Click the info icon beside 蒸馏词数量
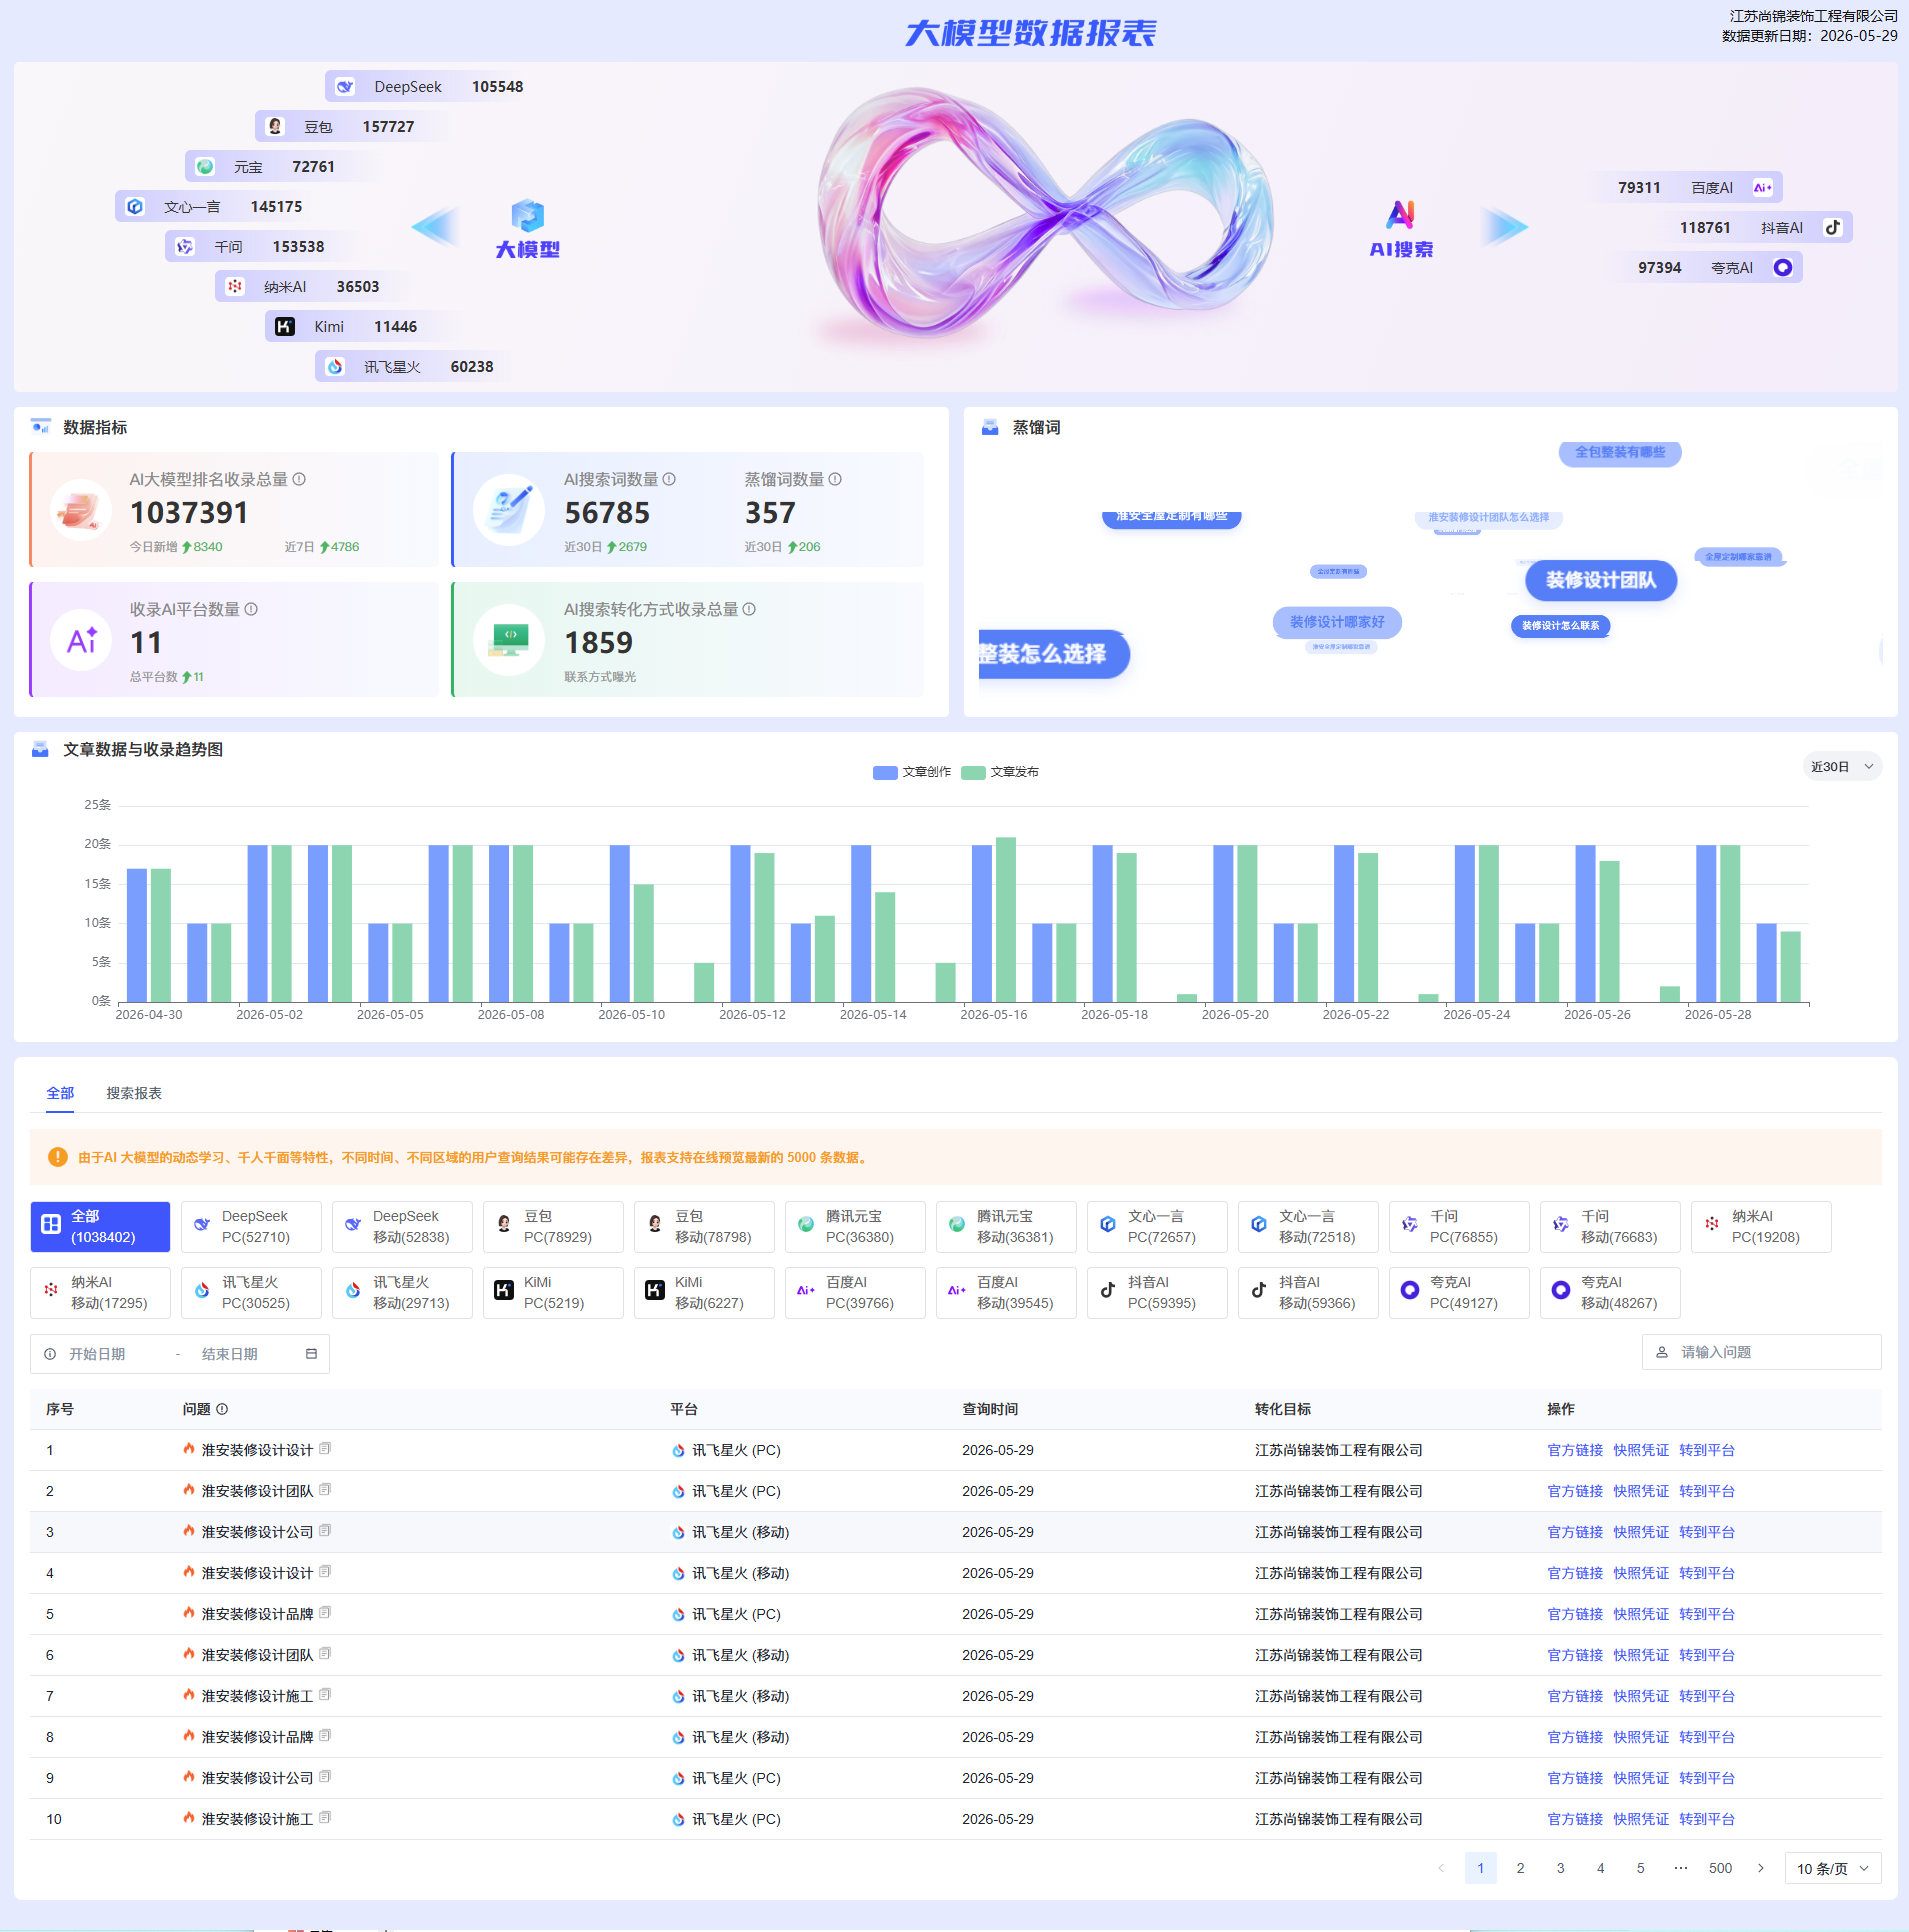Viewport: 1909px width, 1932px height. [x=835, y=479]
